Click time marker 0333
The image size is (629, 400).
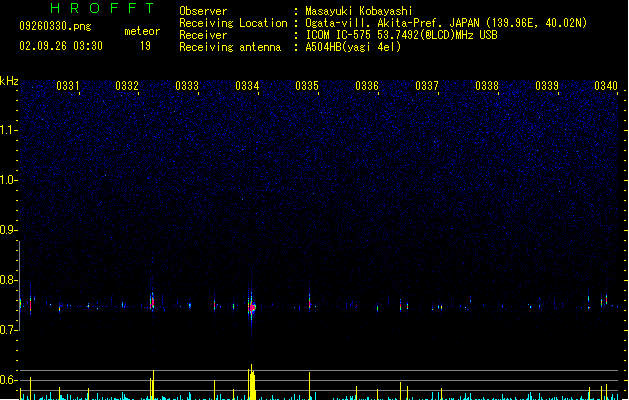187,86
